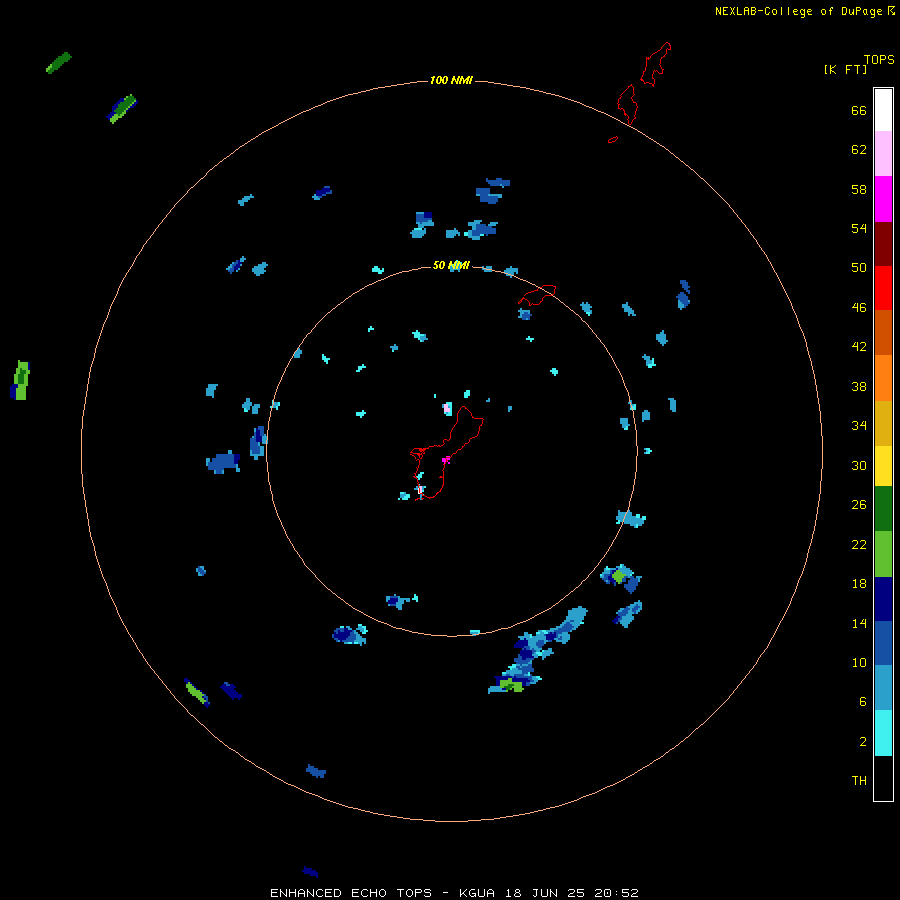The image size is (900, 900).
Task: Select the '38' legend label
Action: tap(859, 386)
